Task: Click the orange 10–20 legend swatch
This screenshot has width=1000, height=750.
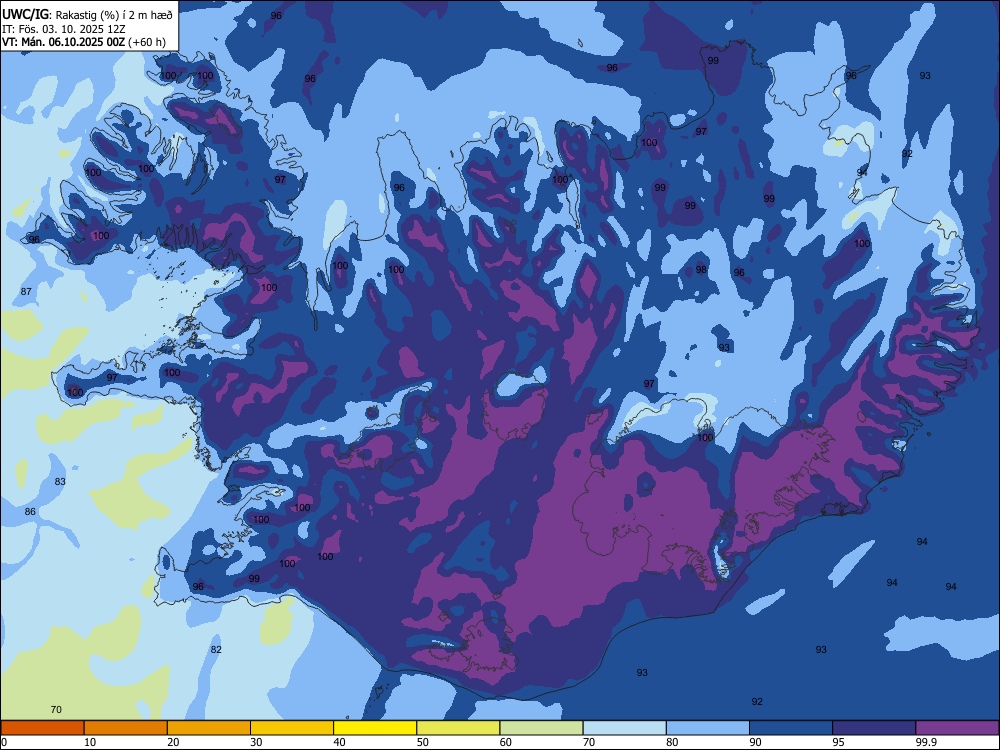Action: tap(126, 728)
